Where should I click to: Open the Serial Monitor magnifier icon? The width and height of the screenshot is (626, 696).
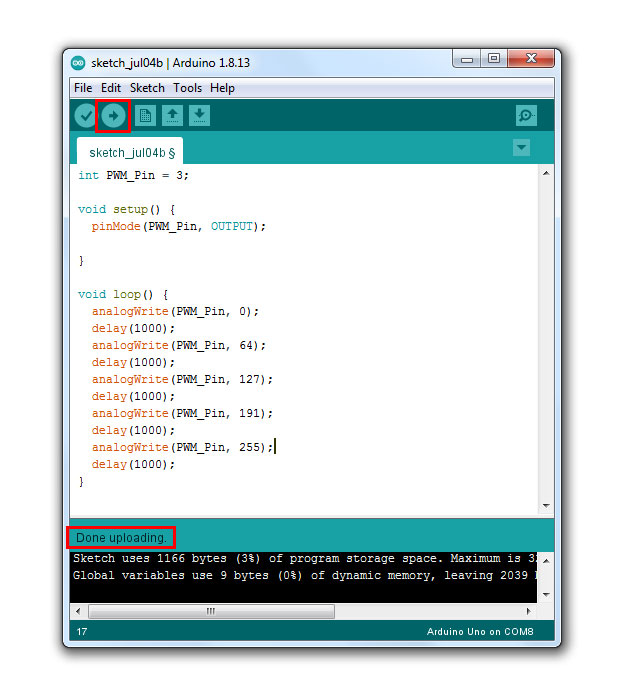526,116
